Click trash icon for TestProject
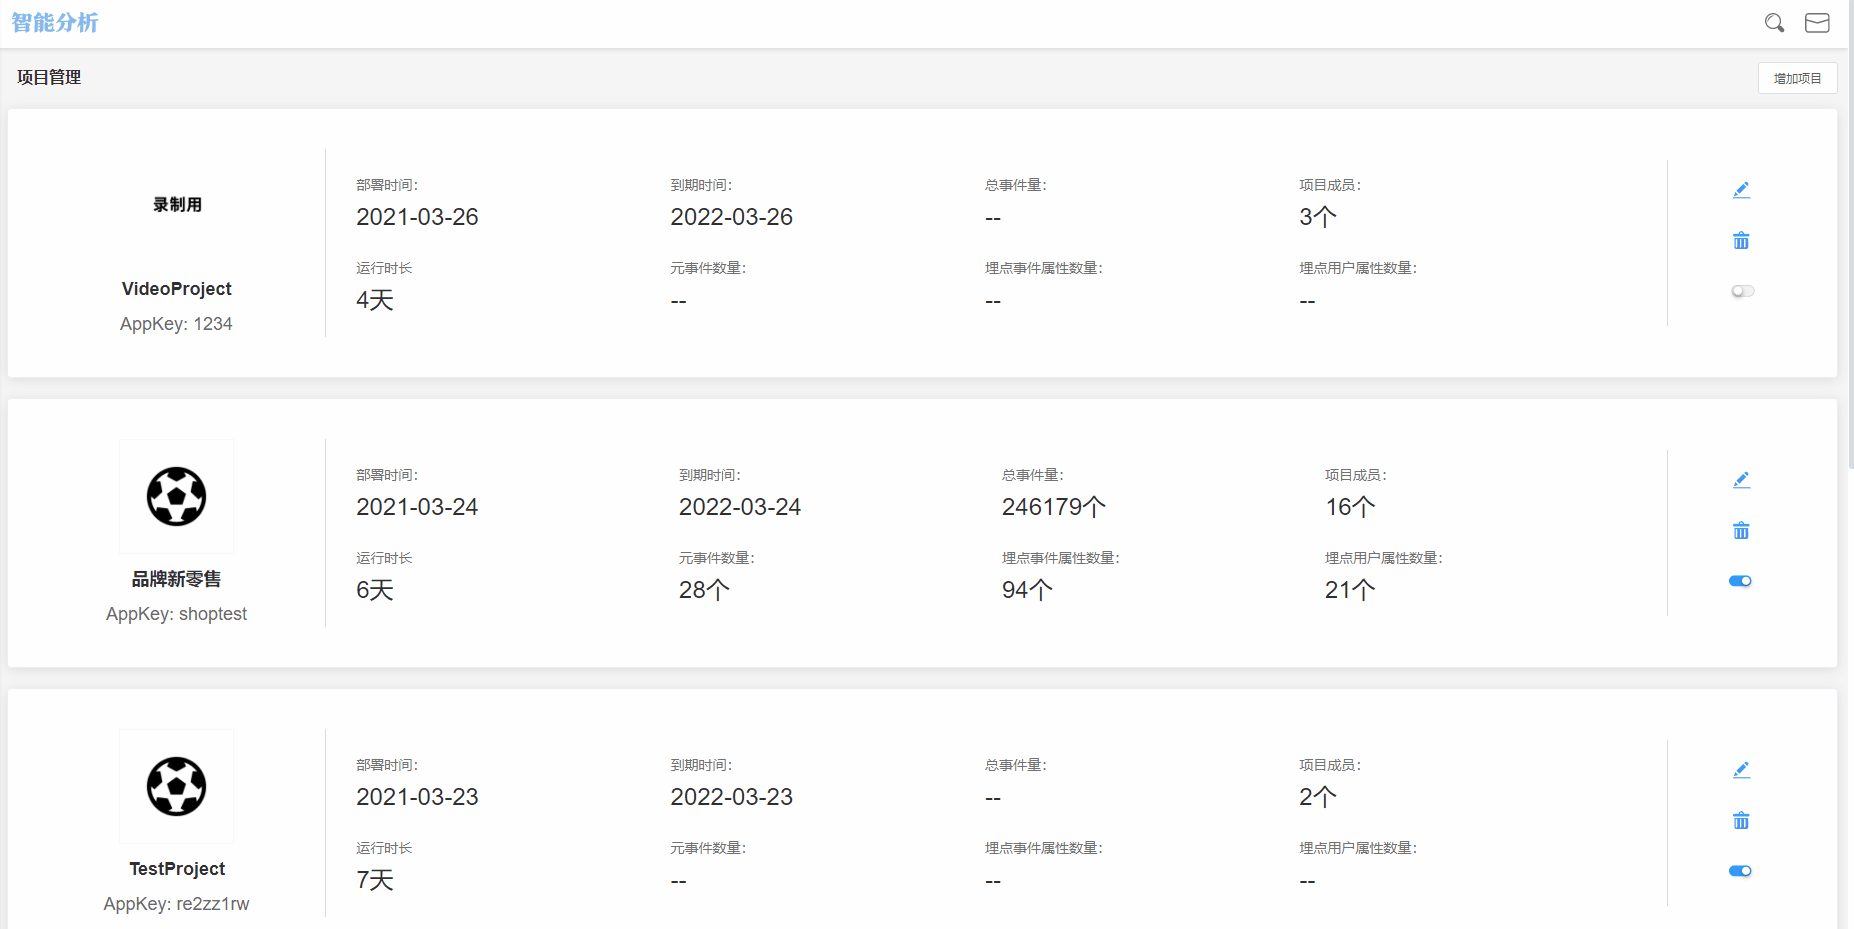1854x929 pixels. coord(1741,821)
